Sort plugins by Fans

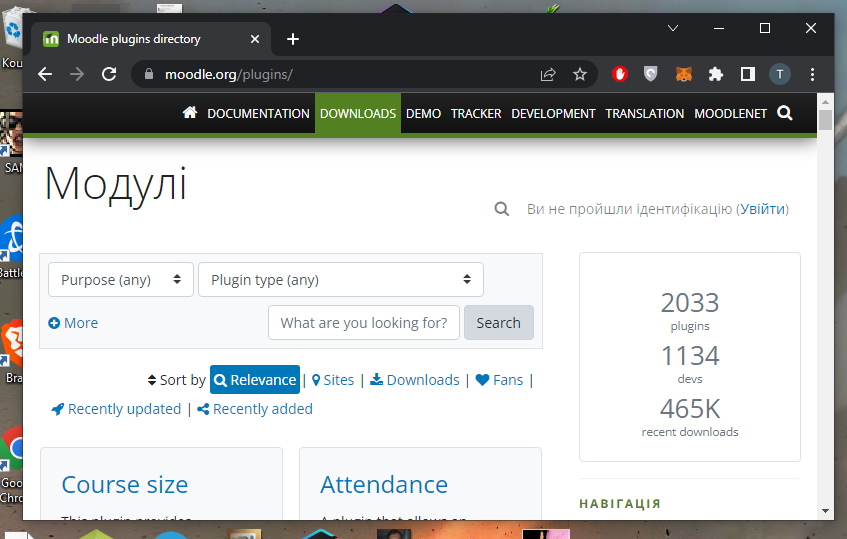coord(499,380)
